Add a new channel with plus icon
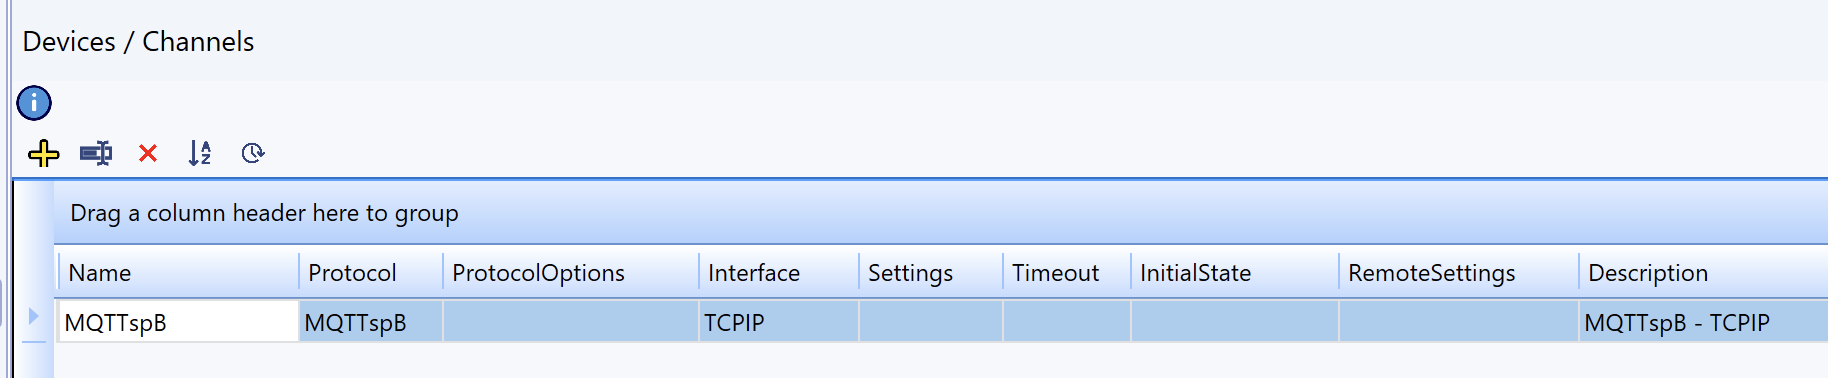Screen dimensions: 1828x378 (44, 153)
